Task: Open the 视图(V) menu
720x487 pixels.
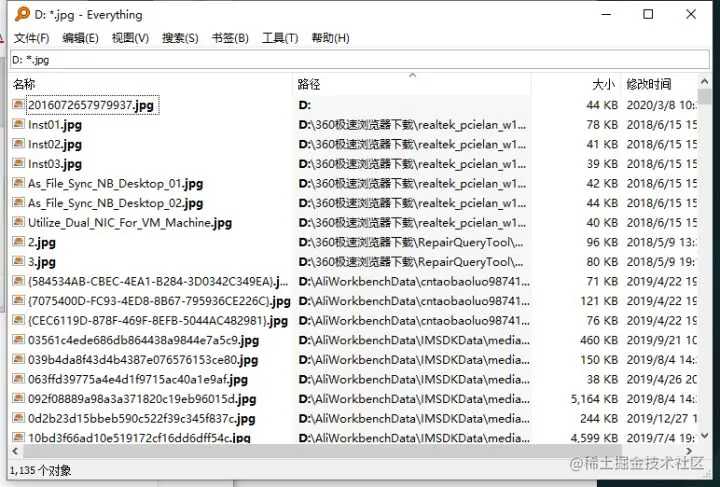Action: pos(130,38)
